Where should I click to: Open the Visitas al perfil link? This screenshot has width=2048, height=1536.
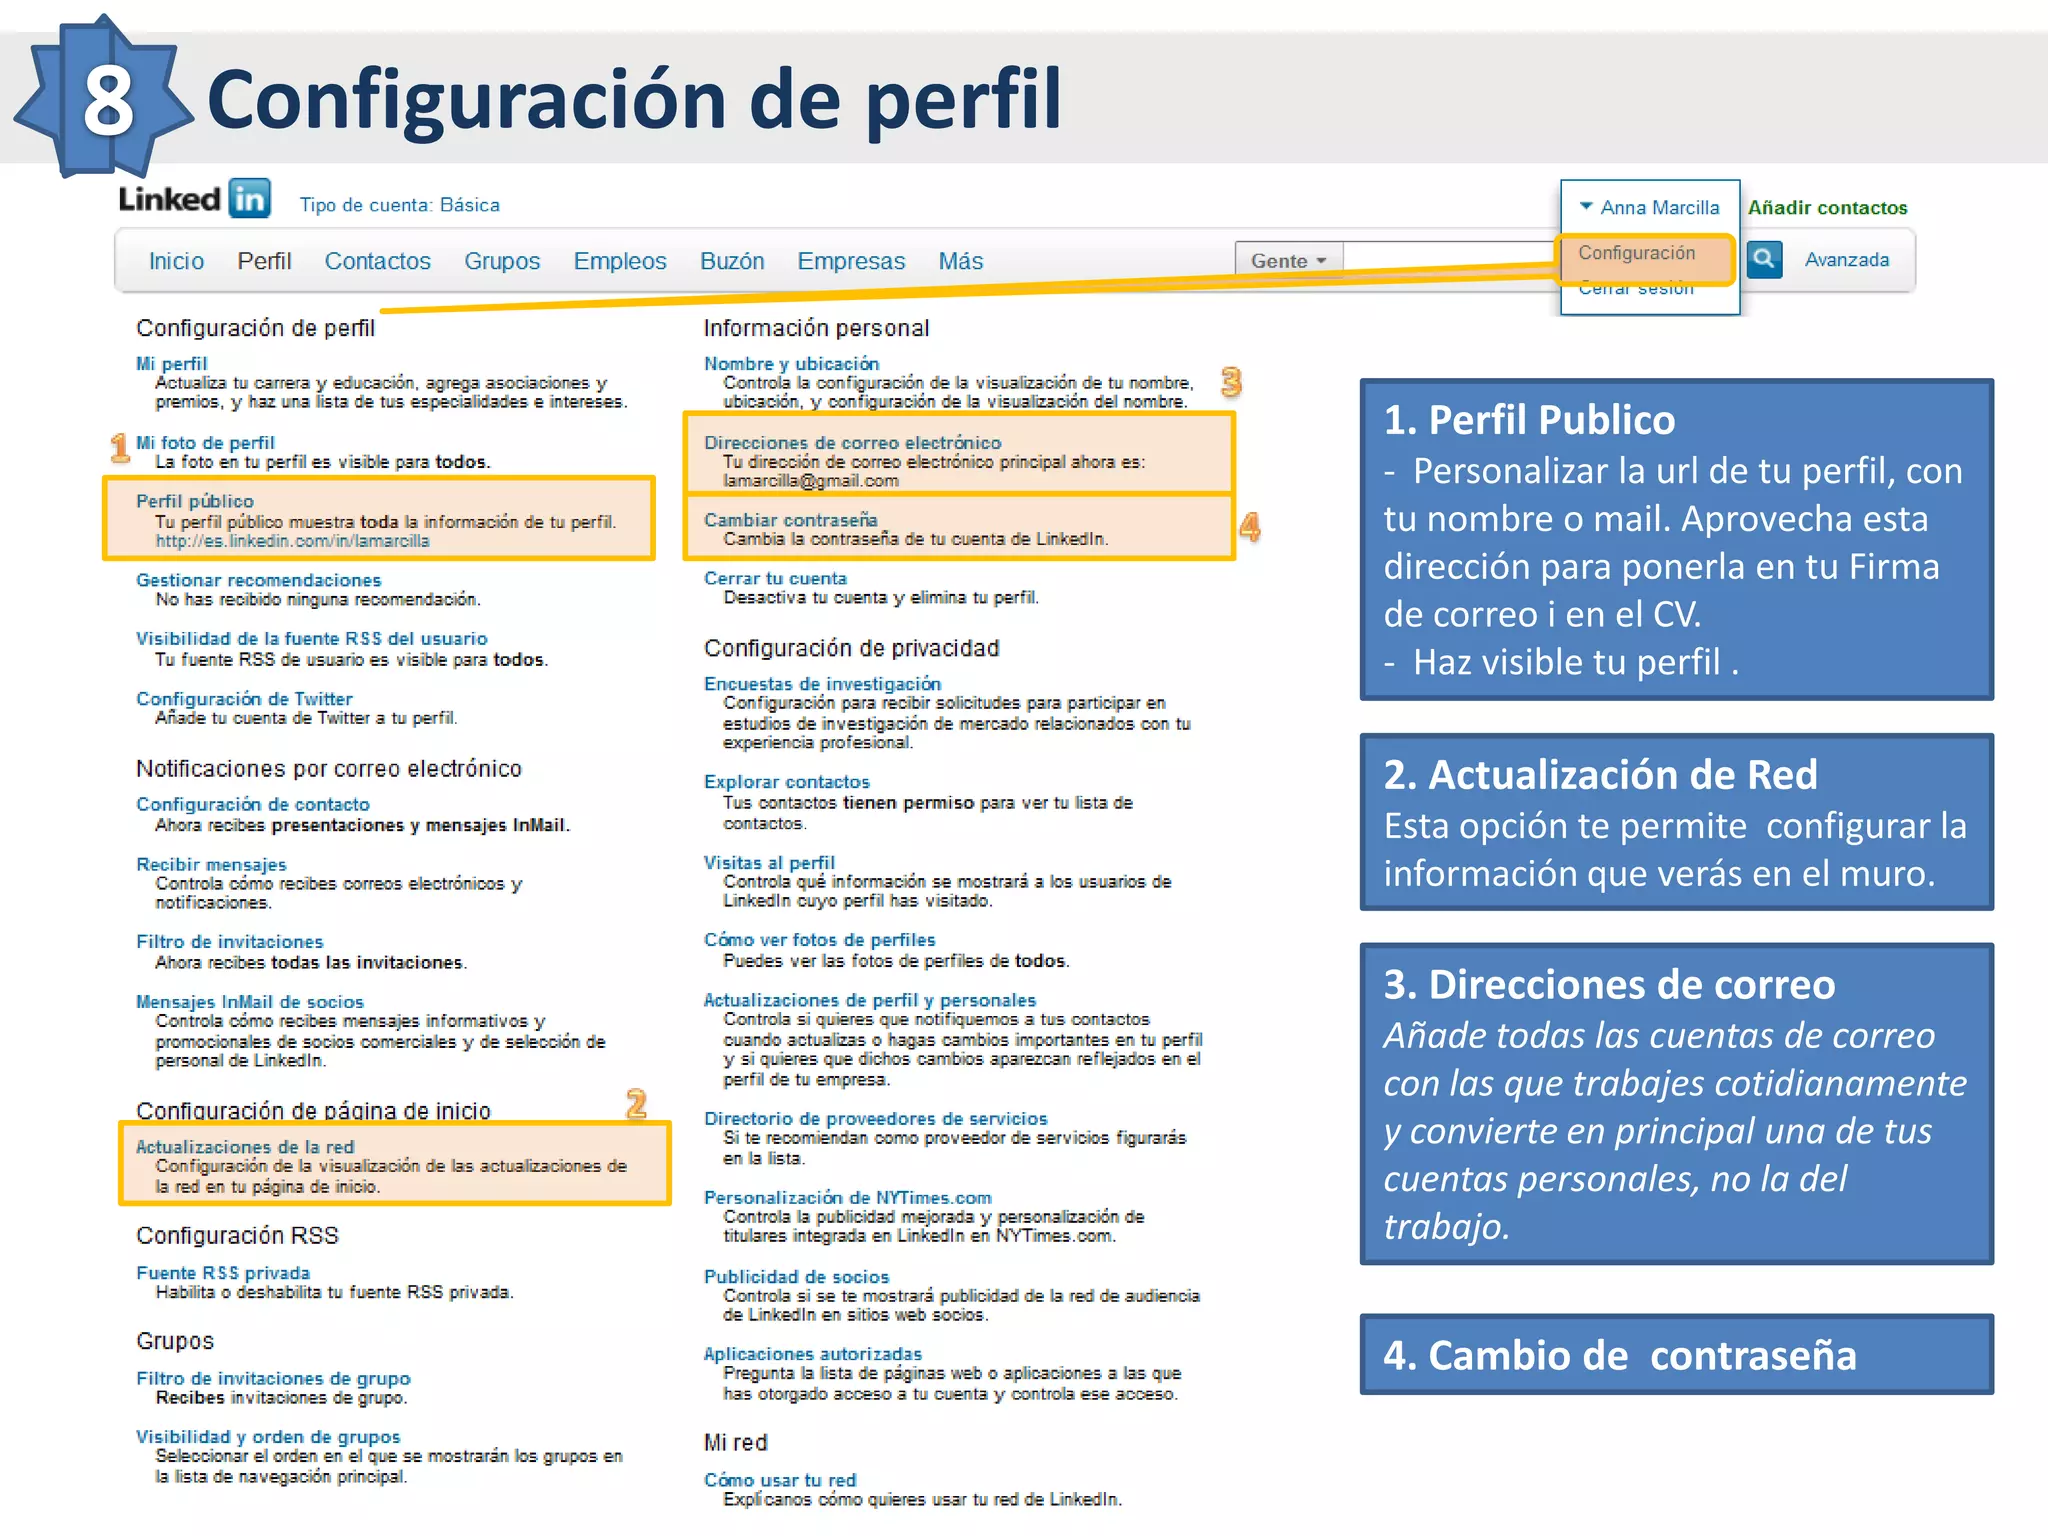768,863
